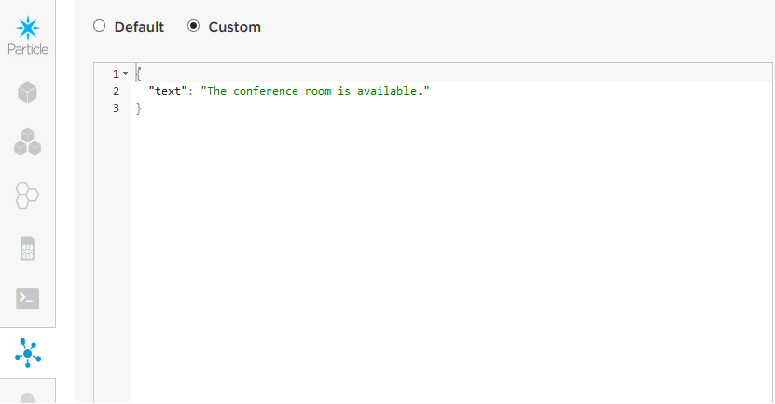Select the Custom radio button

194,27
